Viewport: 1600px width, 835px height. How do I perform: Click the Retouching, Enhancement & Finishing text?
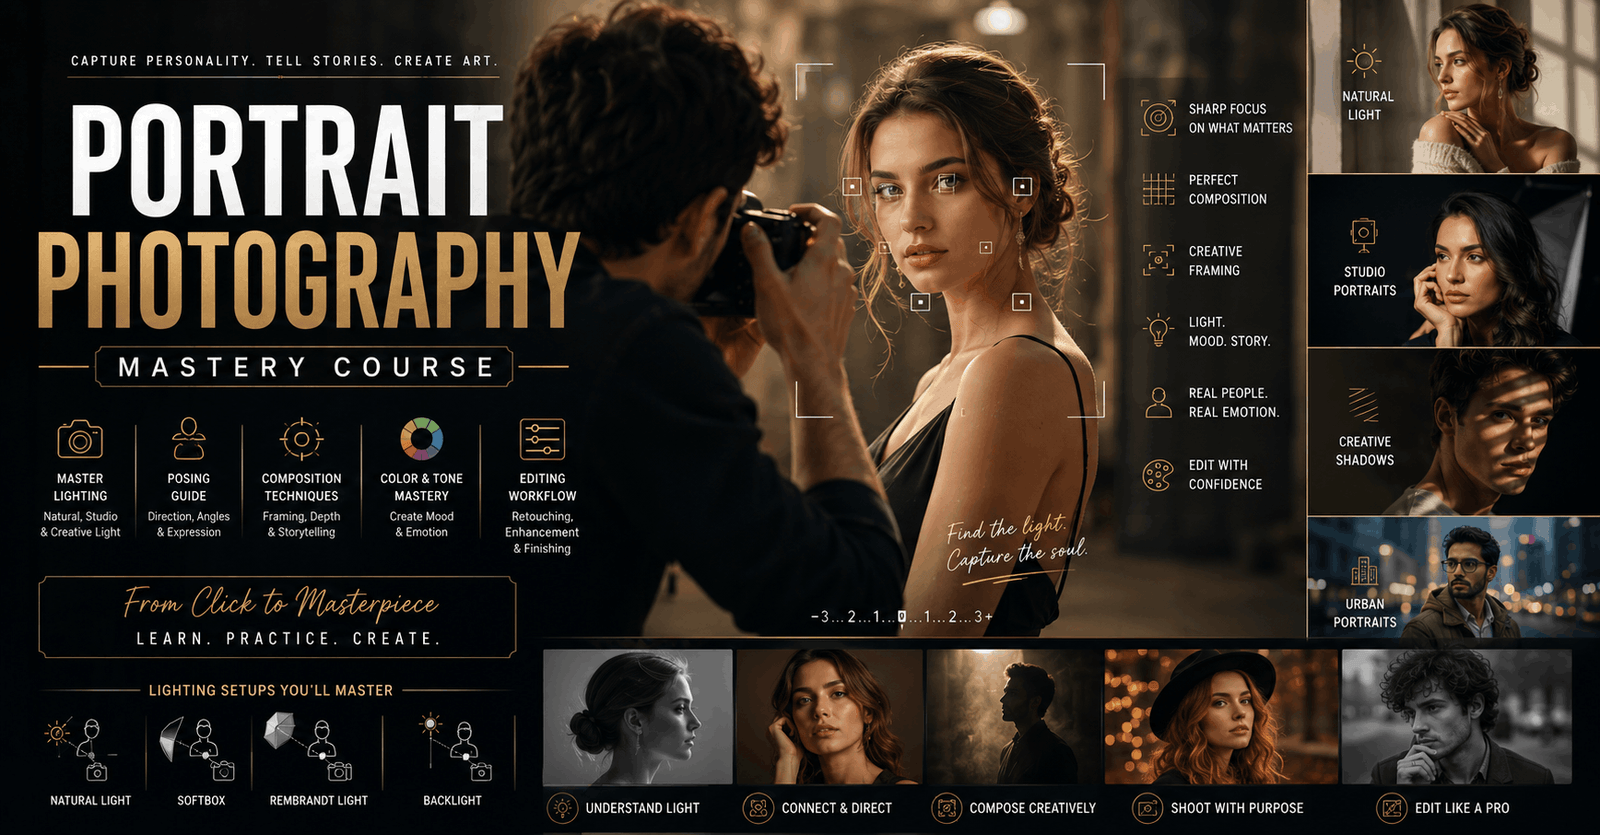(x=542, y=532)
